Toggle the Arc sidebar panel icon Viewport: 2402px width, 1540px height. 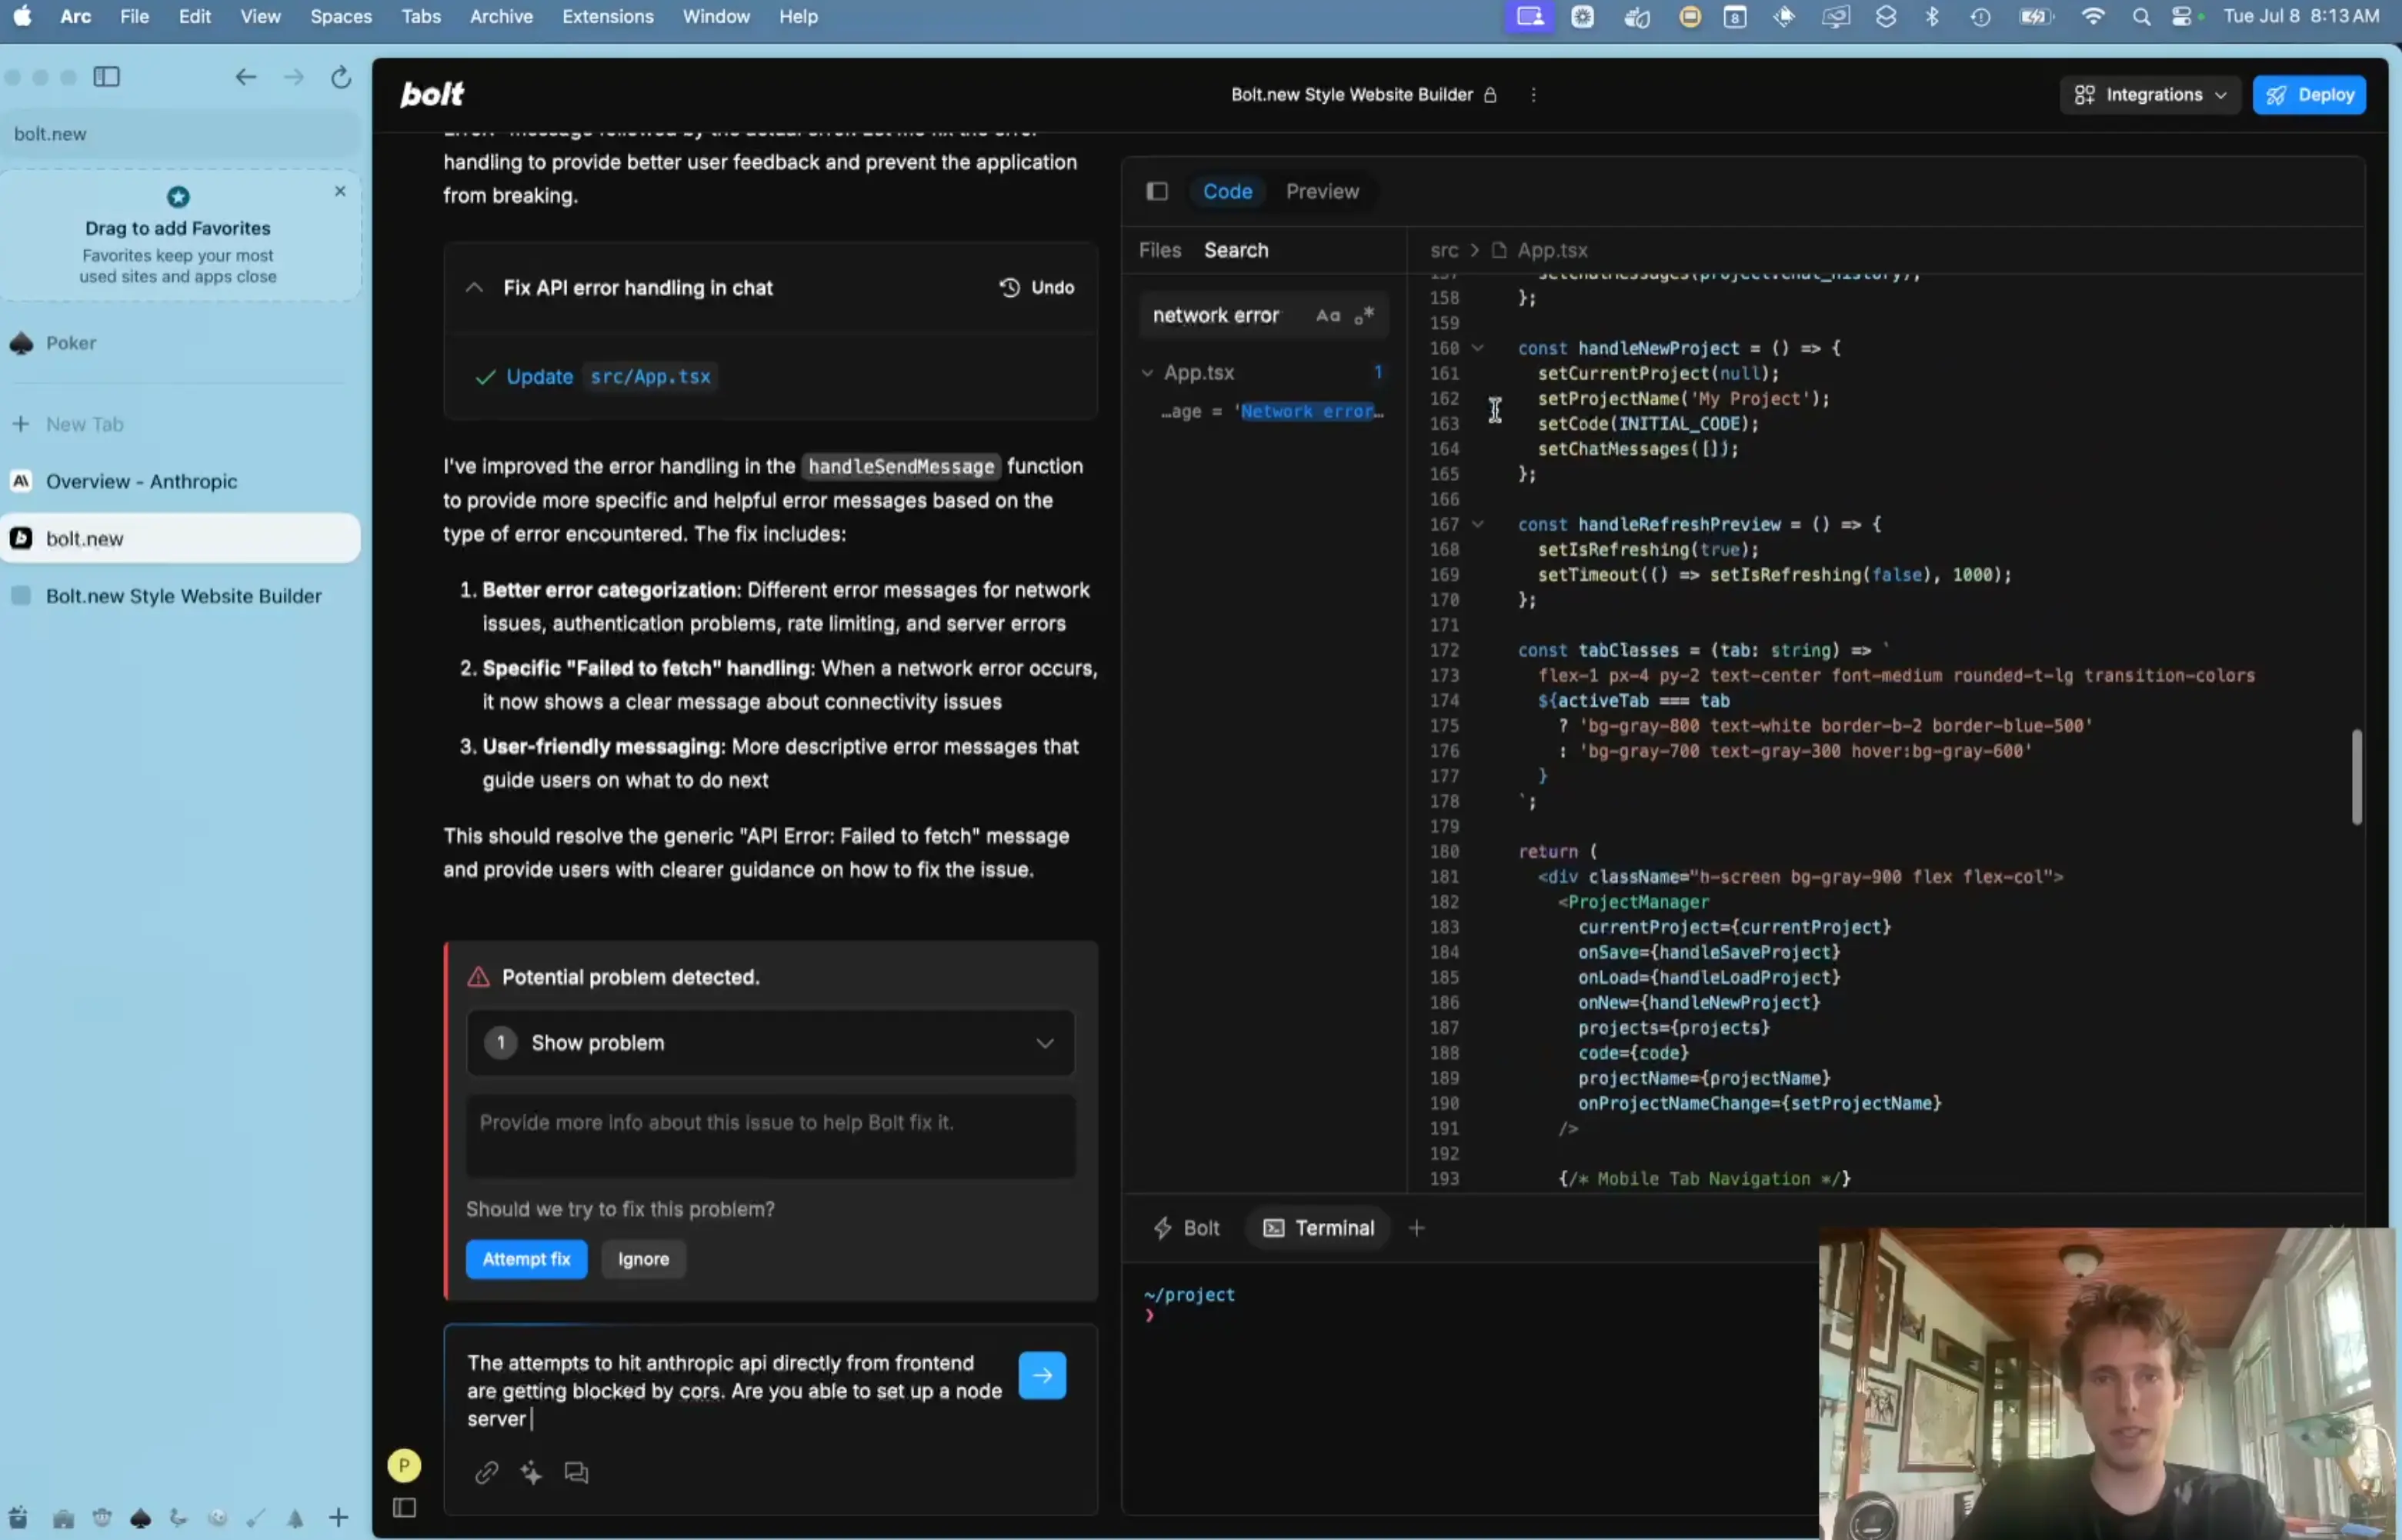107,77
